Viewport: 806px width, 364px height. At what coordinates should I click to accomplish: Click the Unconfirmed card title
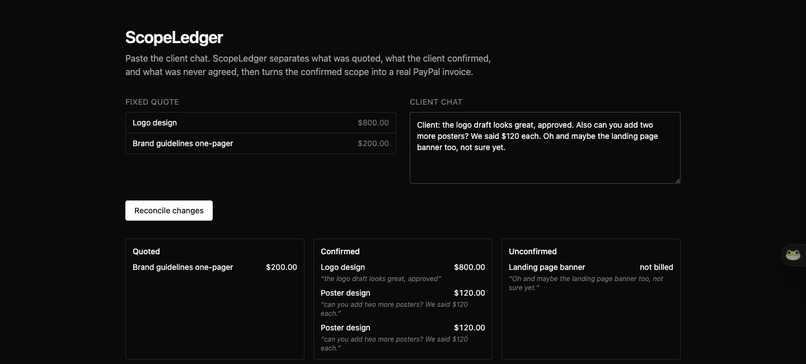point(533,251)
